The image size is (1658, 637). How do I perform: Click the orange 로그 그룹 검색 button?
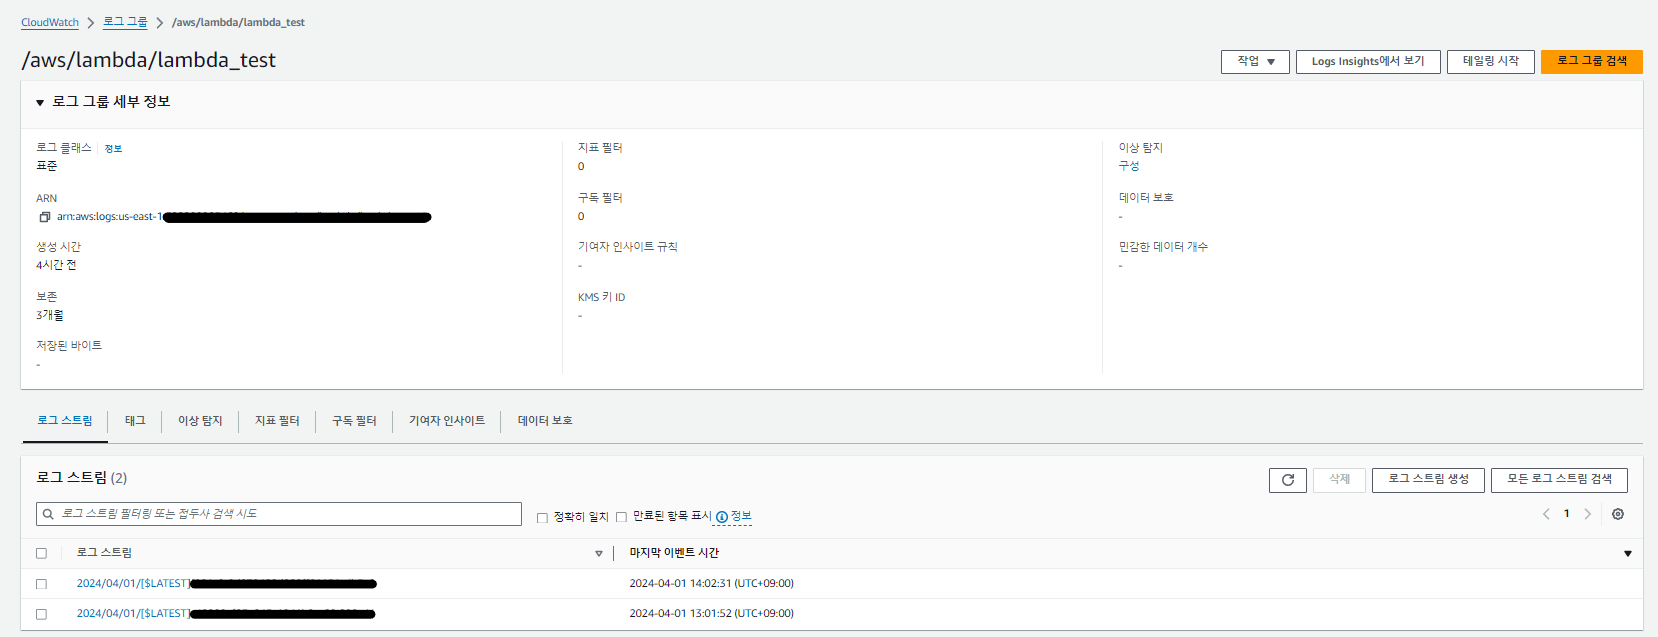point(1592,62)
